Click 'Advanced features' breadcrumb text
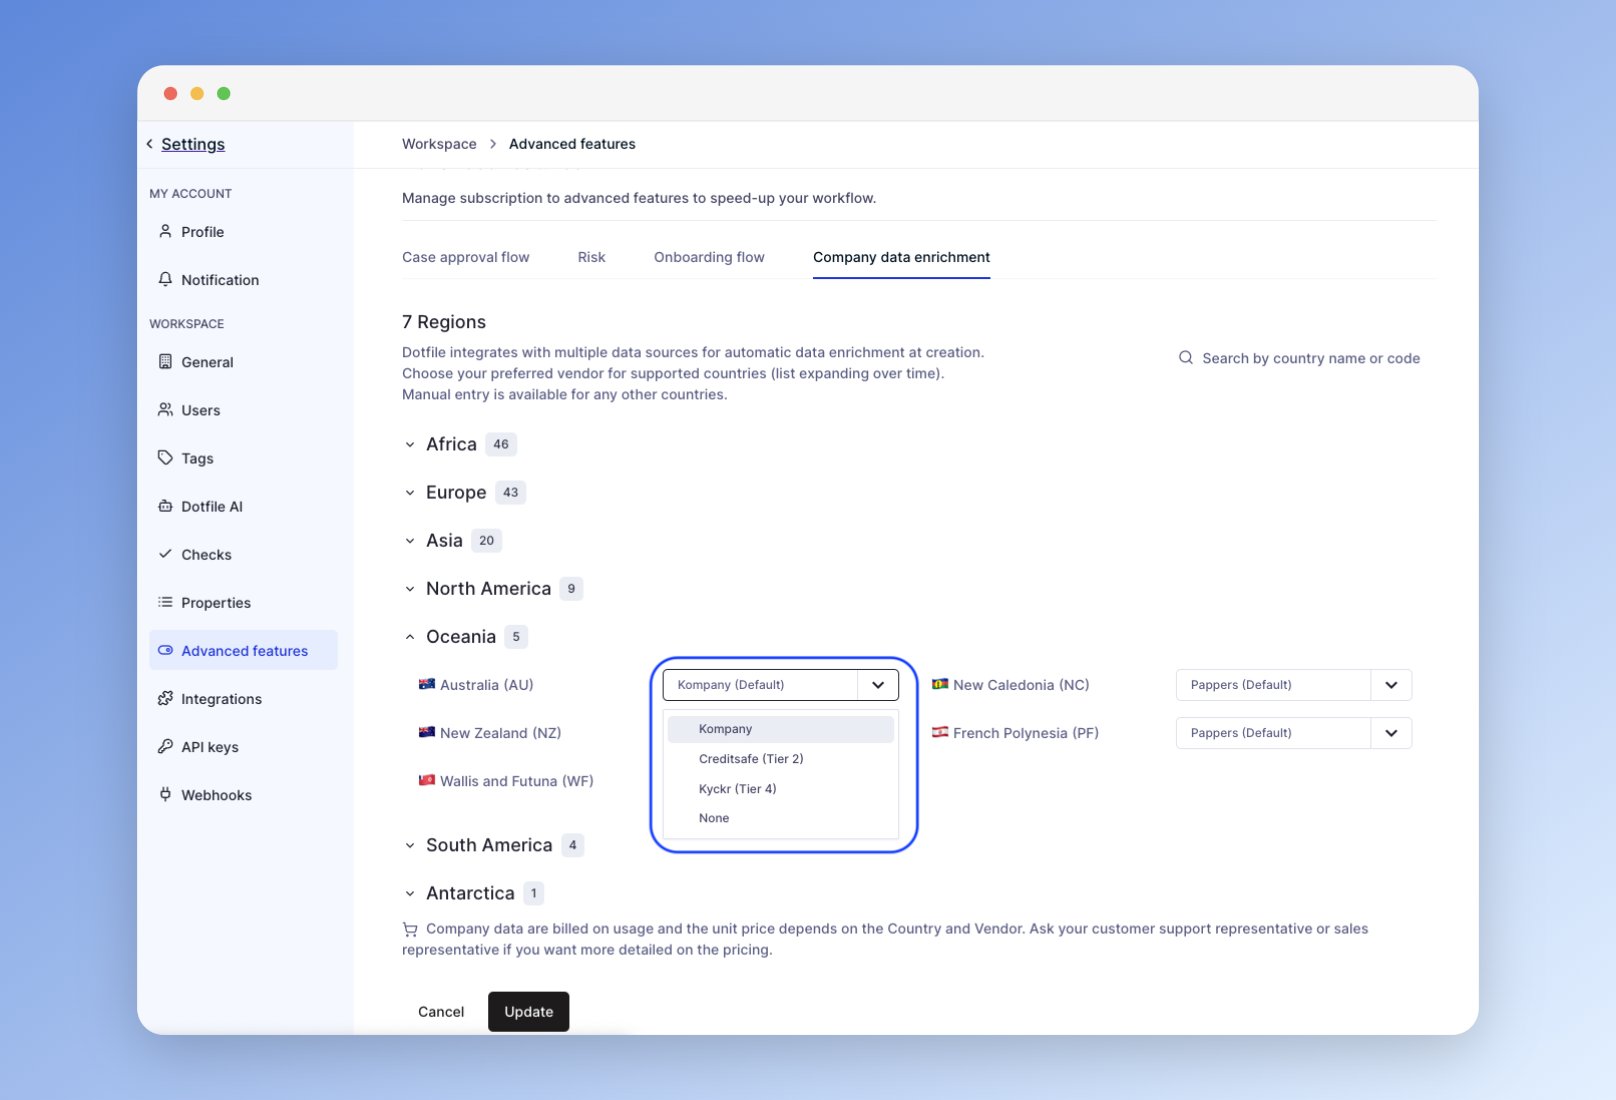 click(x=572, y=144)
